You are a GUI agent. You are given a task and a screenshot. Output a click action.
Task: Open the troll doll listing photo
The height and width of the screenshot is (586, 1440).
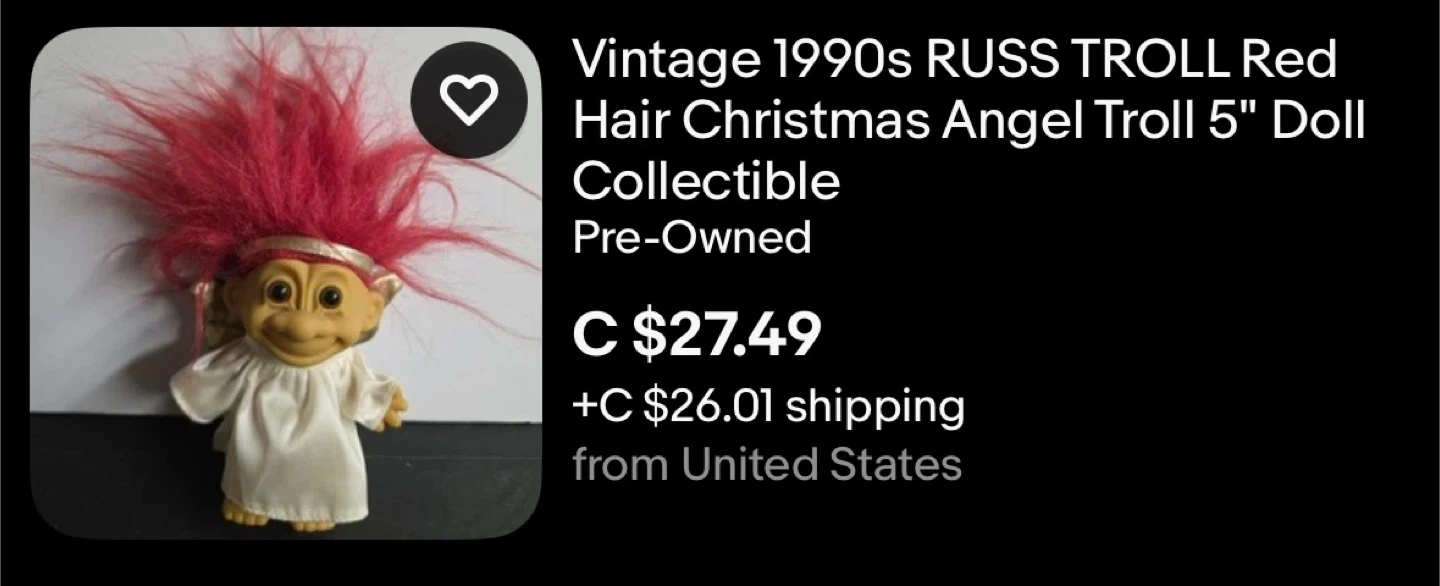pos(286,284)
